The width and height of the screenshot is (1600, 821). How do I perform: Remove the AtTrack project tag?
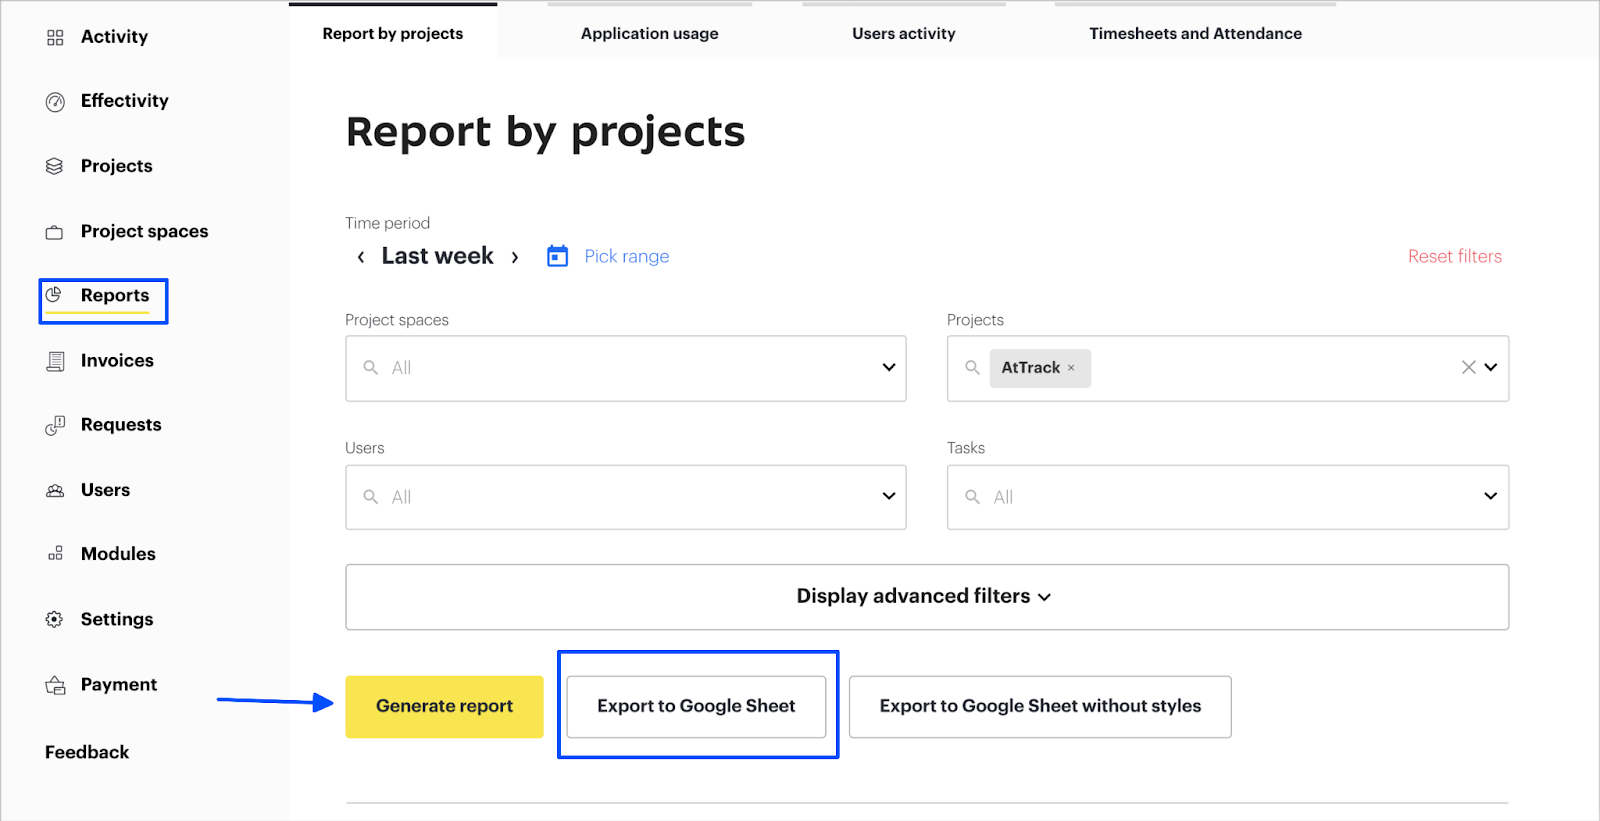(1071, 368)
